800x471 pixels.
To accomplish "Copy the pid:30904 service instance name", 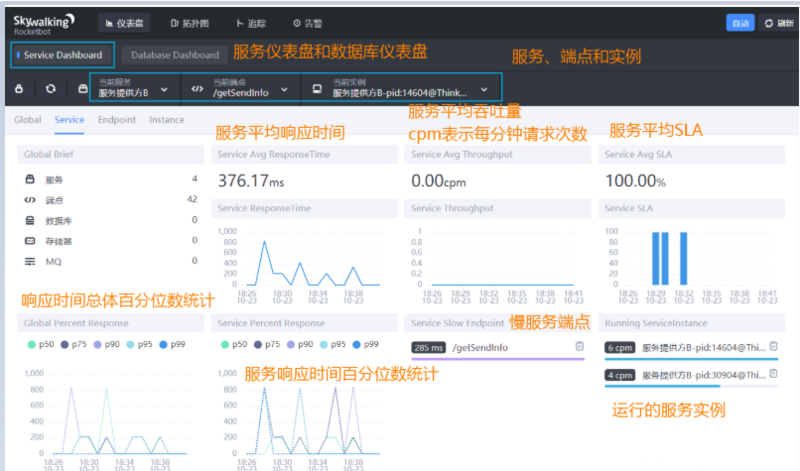I will pyautogui.click(x=772, y=375).
